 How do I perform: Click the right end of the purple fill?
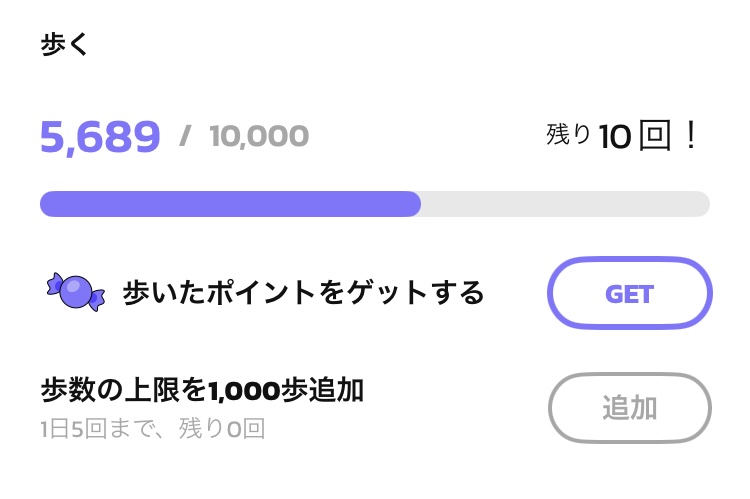click(414, 204)
